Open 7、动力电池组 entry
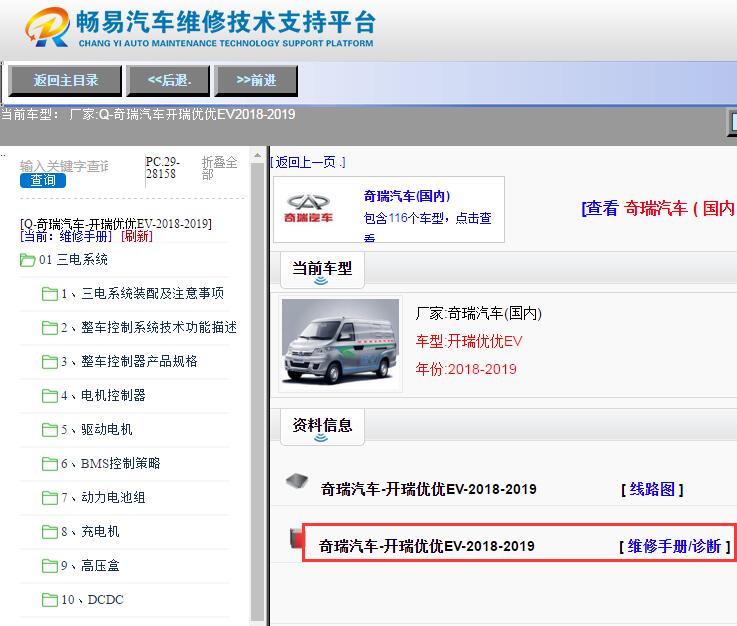Viewport: 737px width, 626px height. pyautogui.click(x=103, y=498)
